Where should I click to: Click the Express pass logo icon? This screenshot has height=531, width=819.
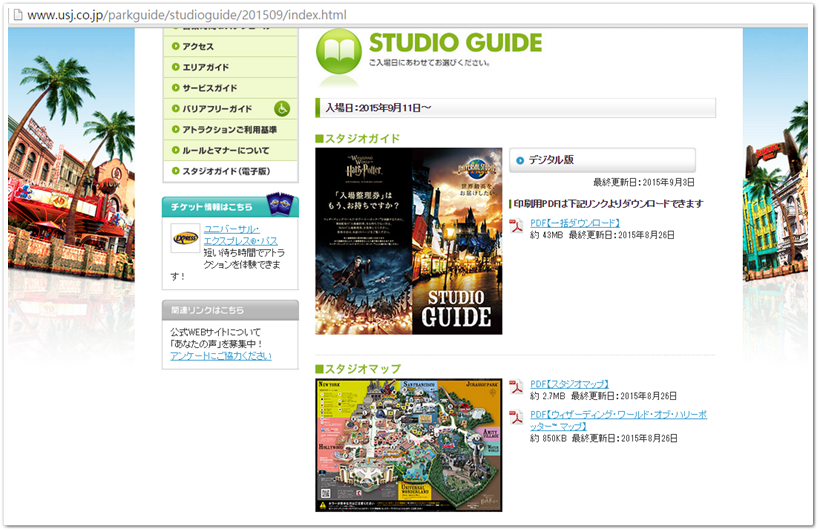[185, 238]
